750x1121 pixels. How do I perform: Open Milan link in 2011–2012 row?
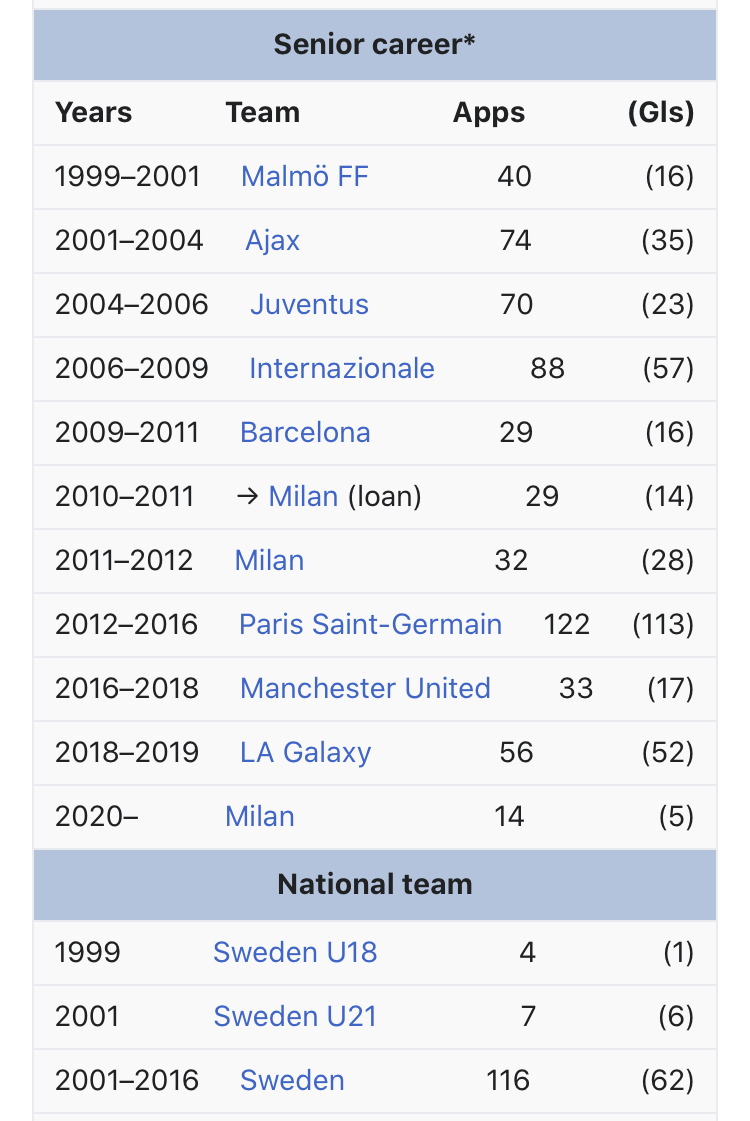270,560
